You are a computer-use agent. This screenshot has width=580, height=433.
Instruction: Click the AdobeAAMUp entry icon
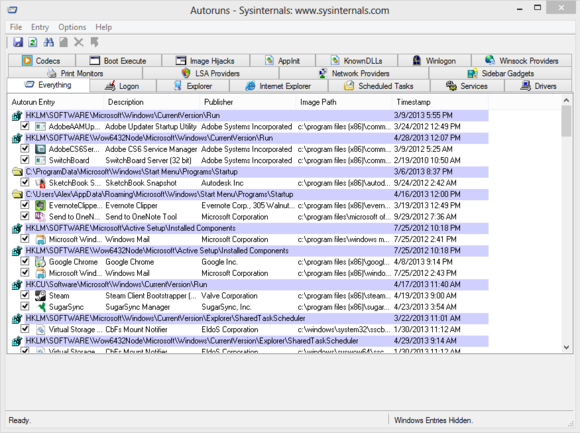[40, 126]
